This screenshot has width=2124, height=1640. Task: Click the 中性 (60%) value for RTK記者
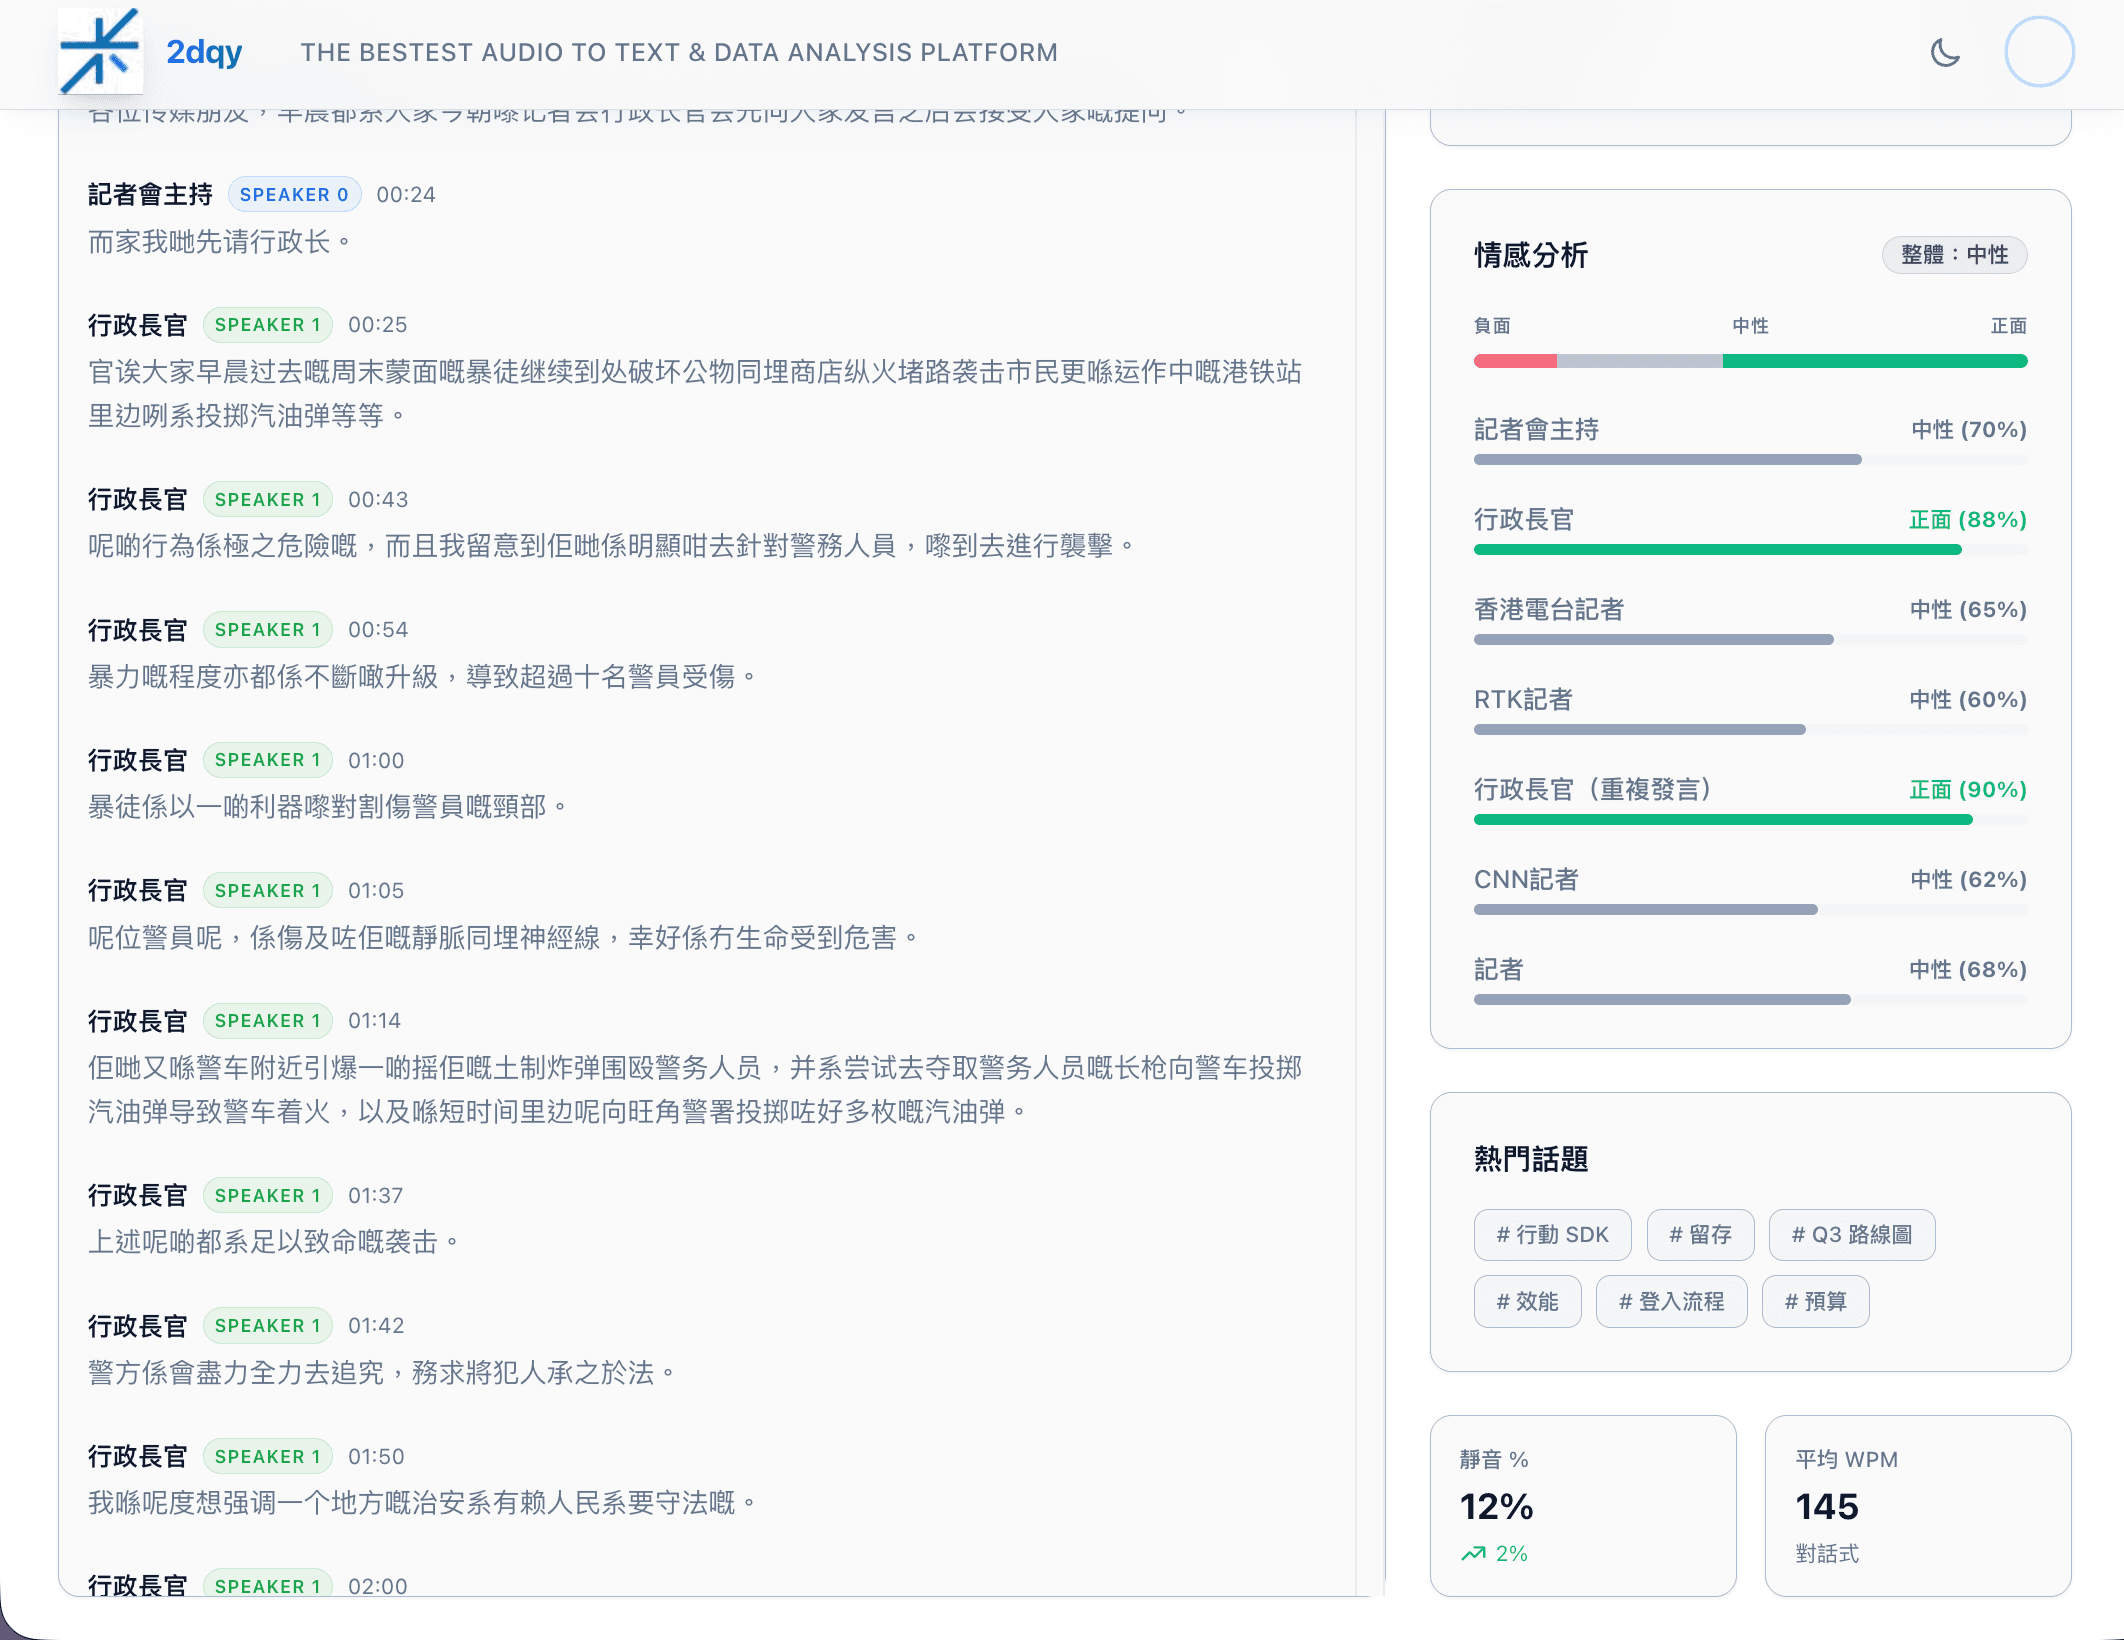tap(1968, 700)
